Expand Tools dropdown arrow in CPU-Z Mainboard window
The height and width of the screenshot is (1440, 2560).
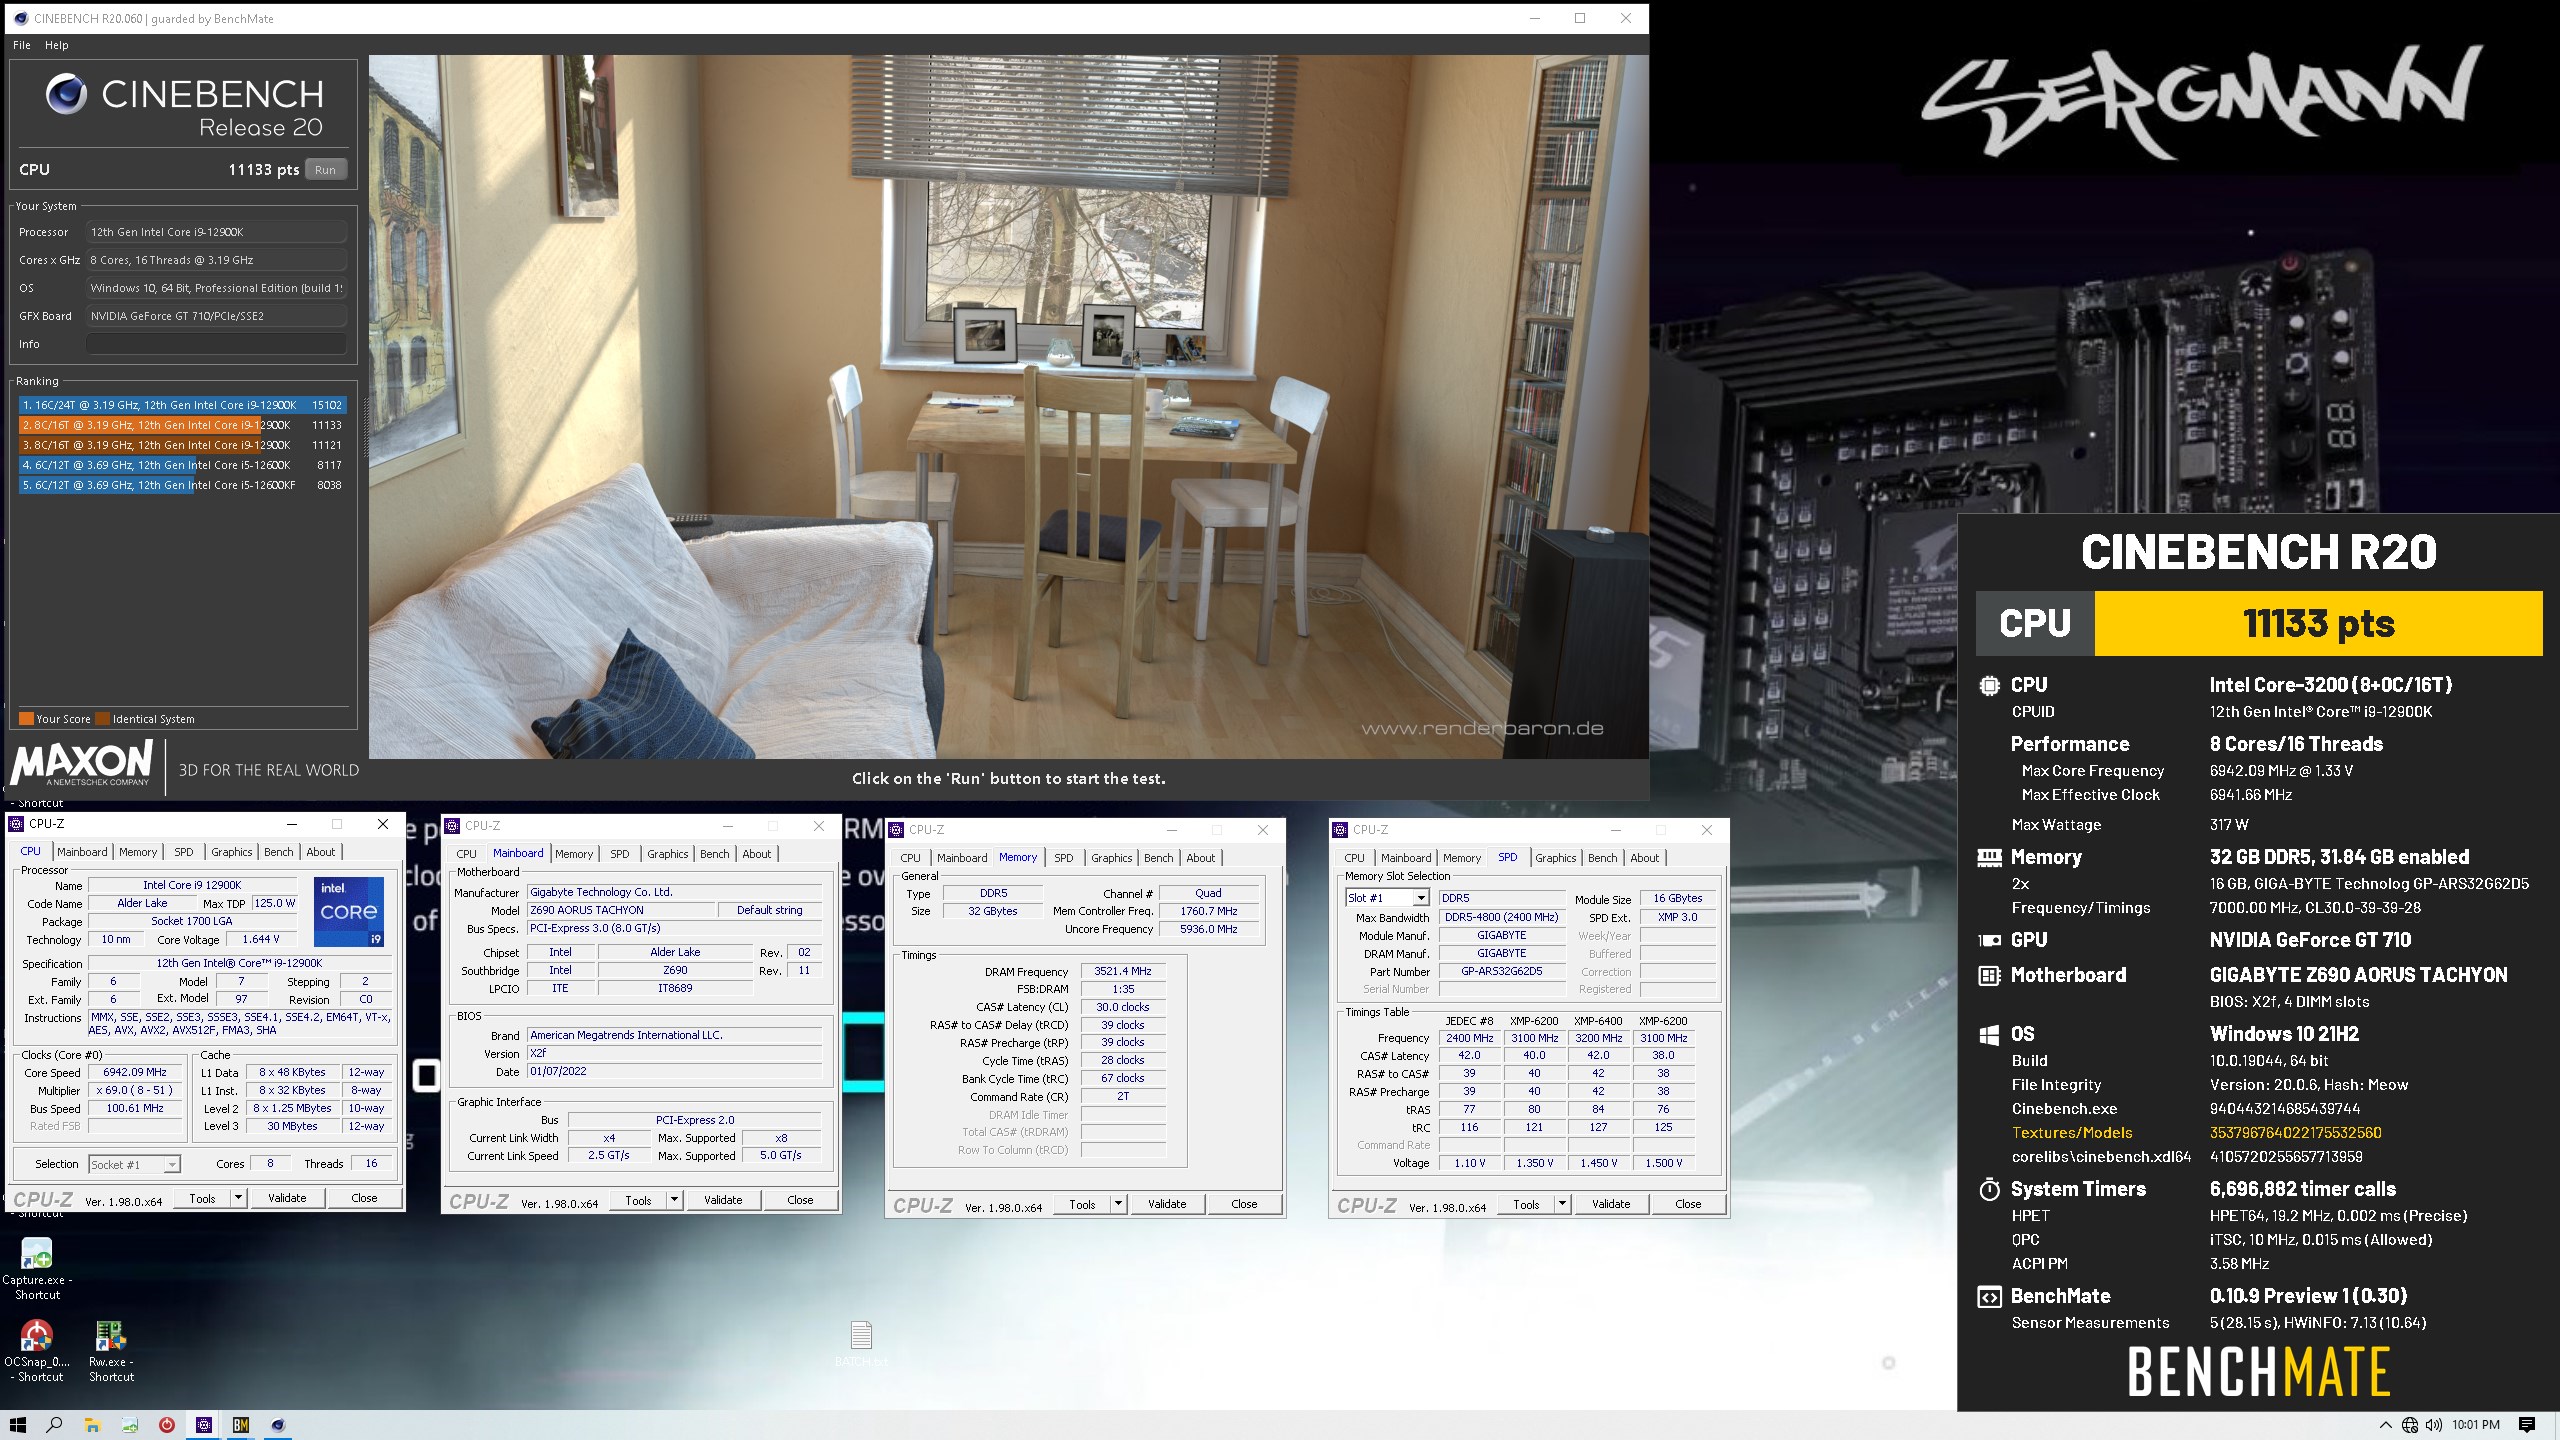[674, 1200]
